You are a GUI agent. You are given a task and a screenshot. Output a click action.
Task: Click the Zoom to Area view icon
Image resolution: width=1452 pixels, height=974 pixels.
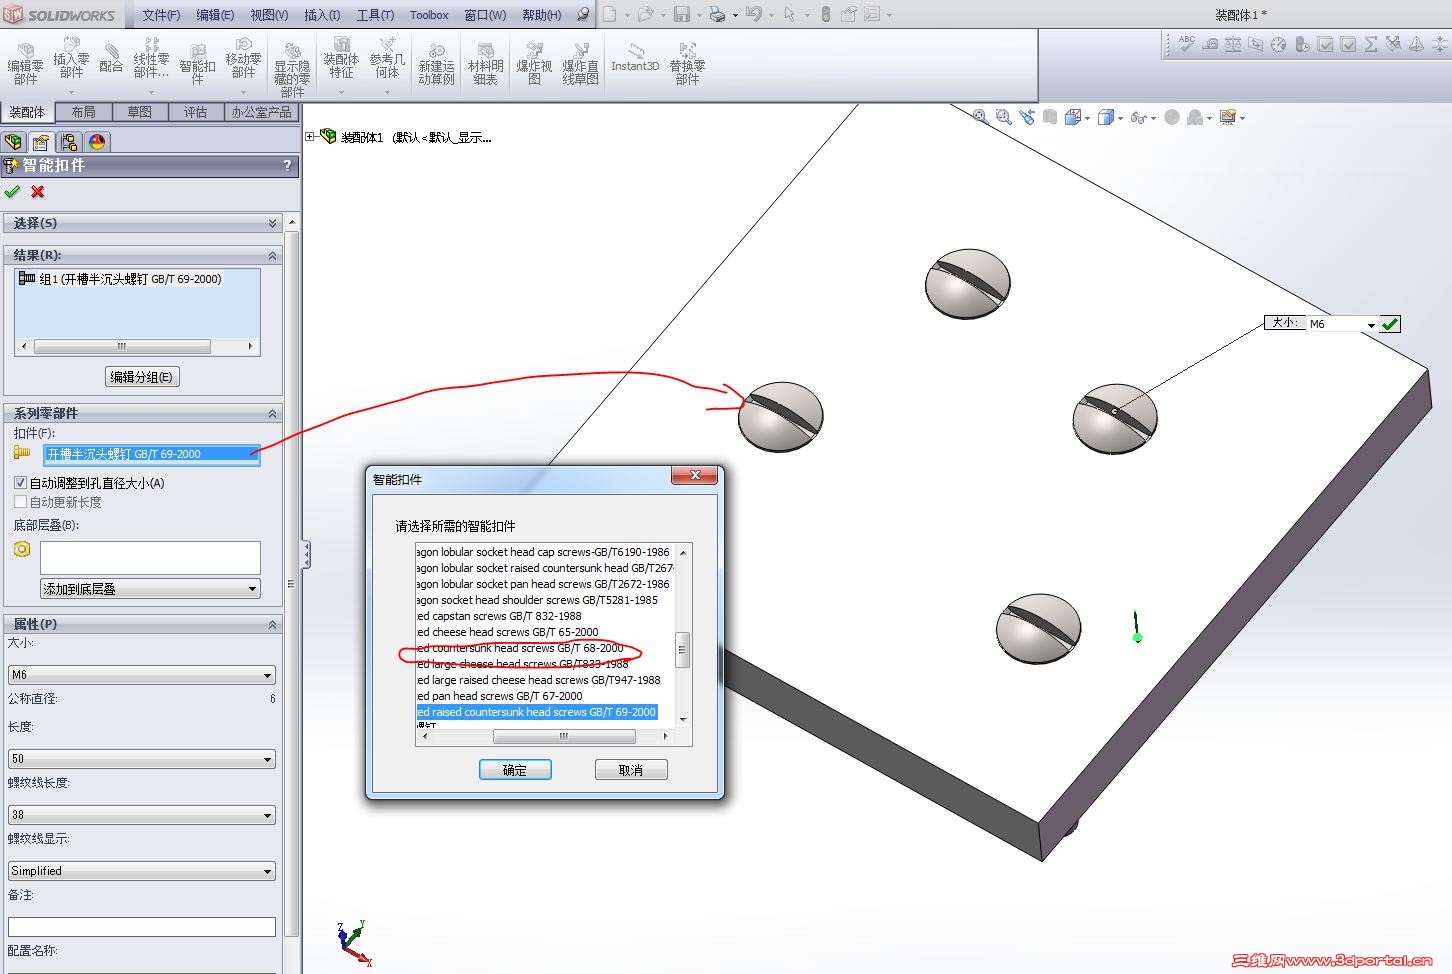[x=1003, y=117]
